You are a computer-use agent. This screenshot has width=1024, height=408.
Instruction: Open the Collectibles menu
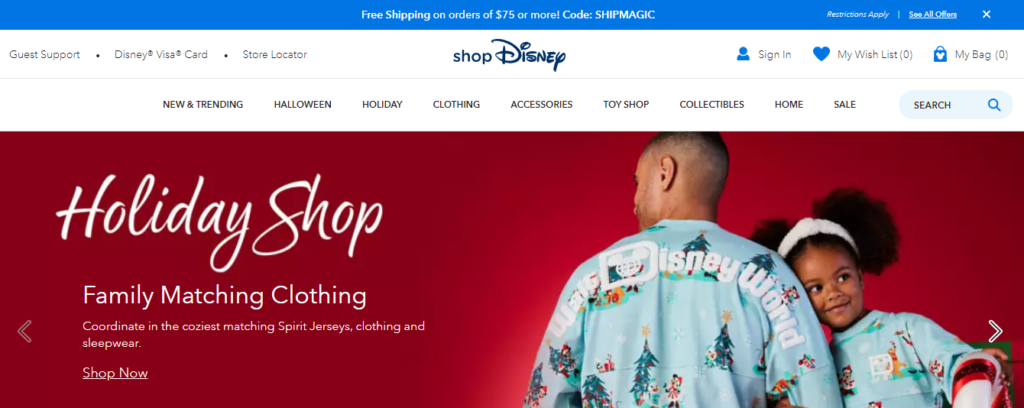(712, 104)
